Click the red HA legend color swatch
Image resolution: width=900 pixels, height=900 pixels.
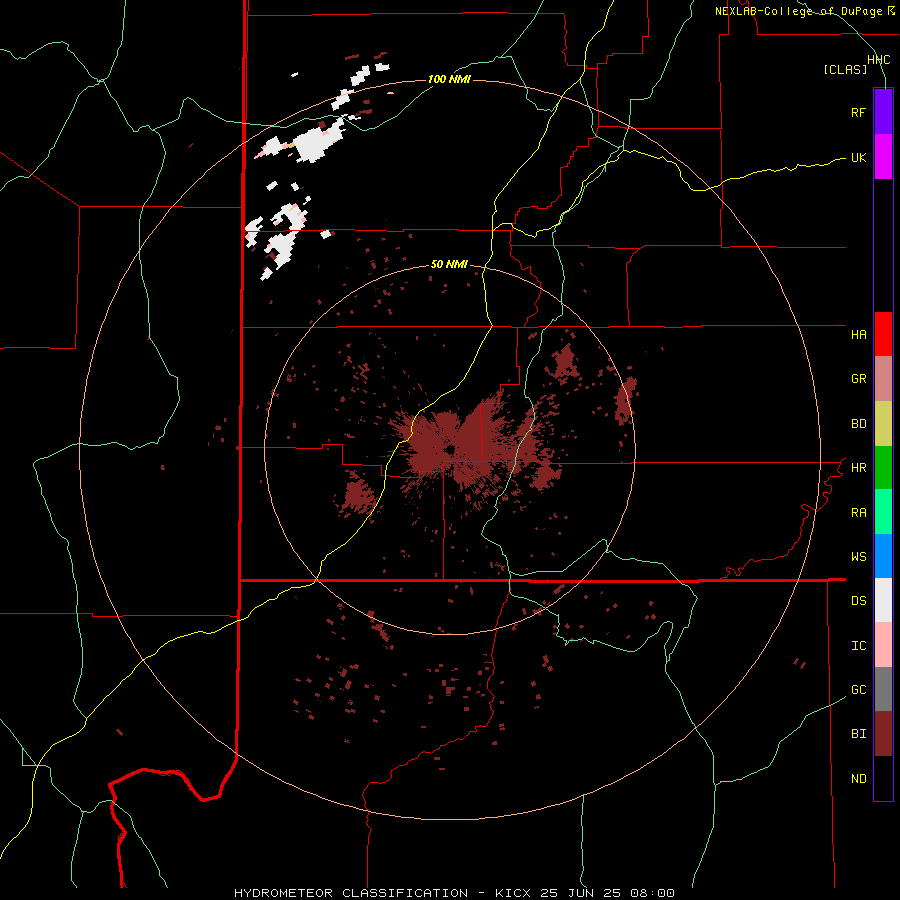[883, 334]
